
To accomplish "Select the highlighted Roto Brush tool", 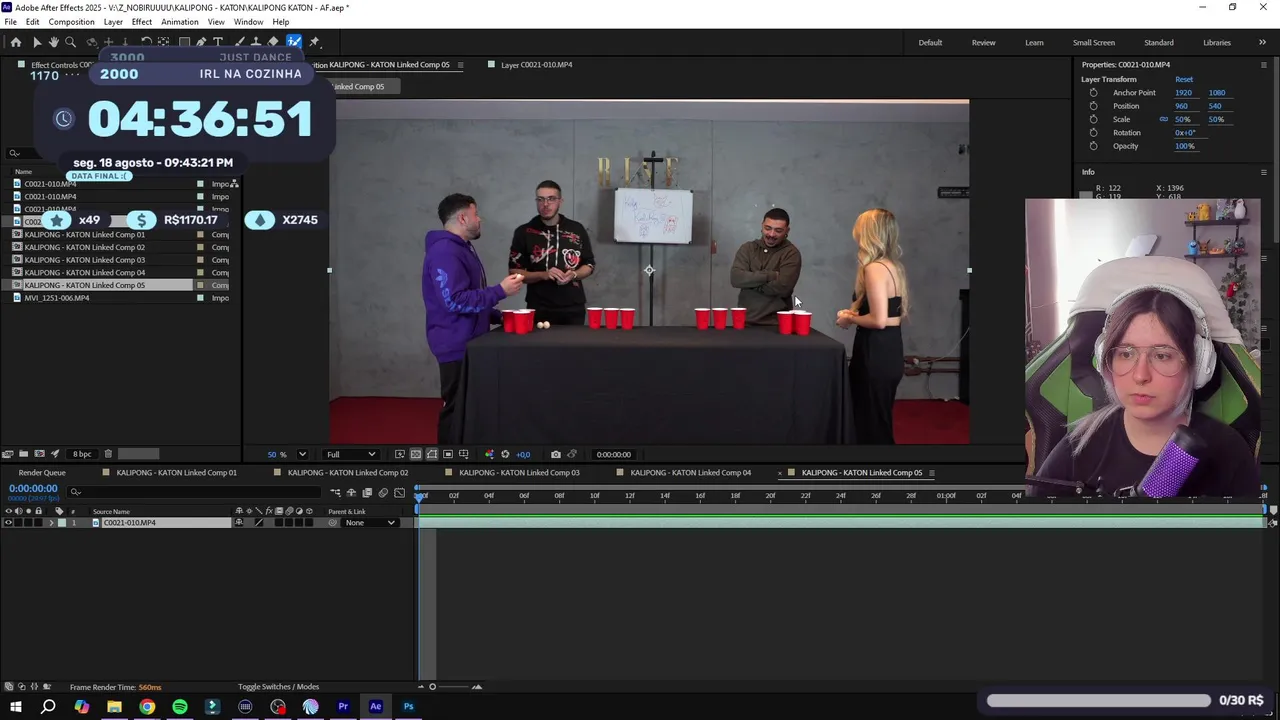I will pyautogui.click(x=294, y=42).
